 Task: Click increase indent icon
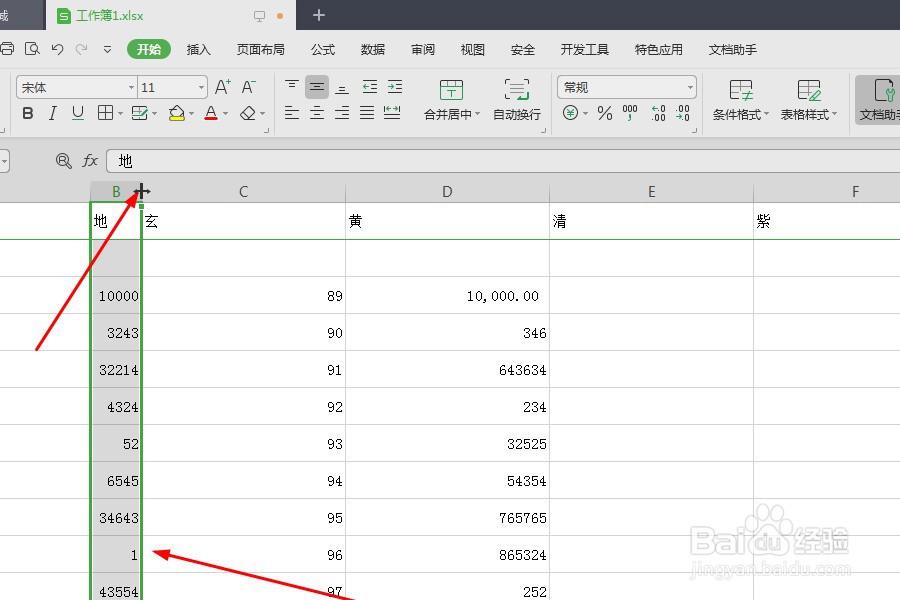coord(395,87)
